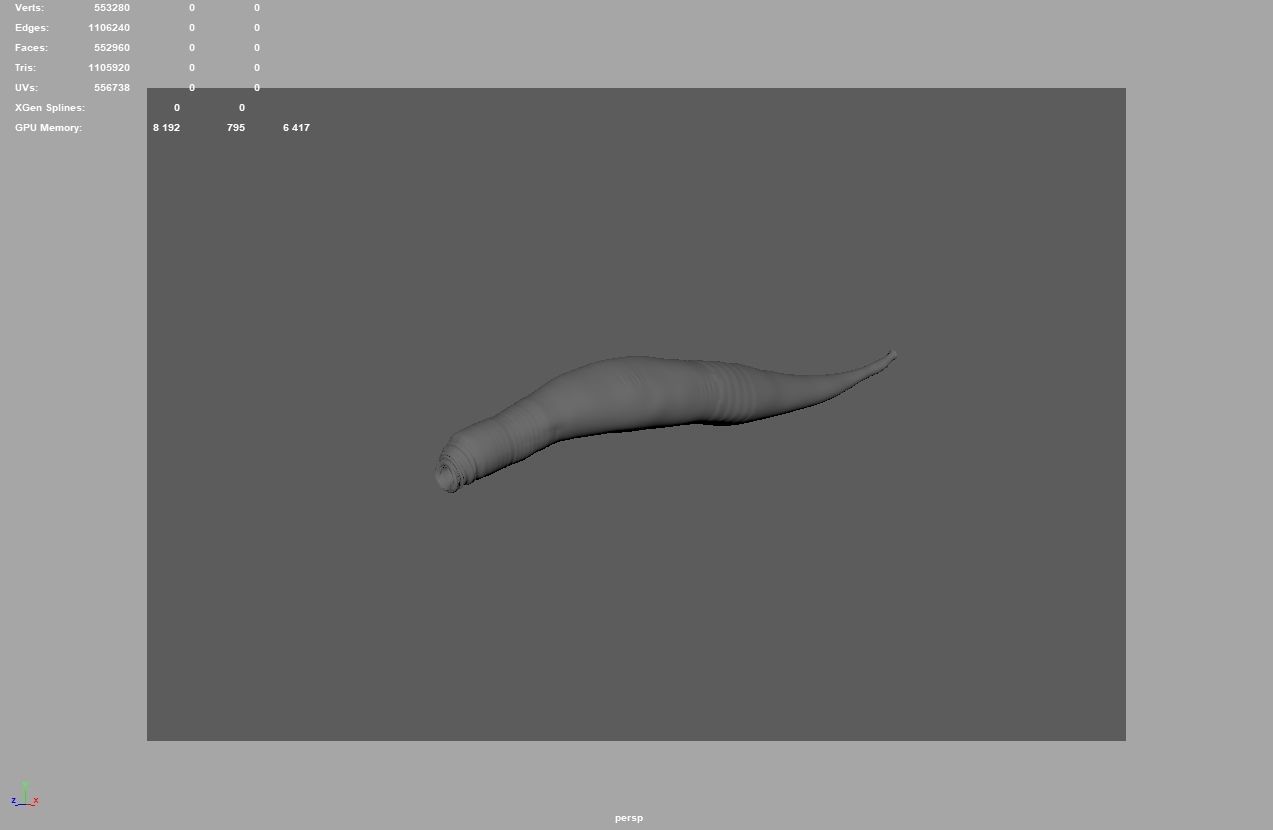Screen dimensions: 1273x830
Task: Click the vertex count 553280
Action: point(112,8)
